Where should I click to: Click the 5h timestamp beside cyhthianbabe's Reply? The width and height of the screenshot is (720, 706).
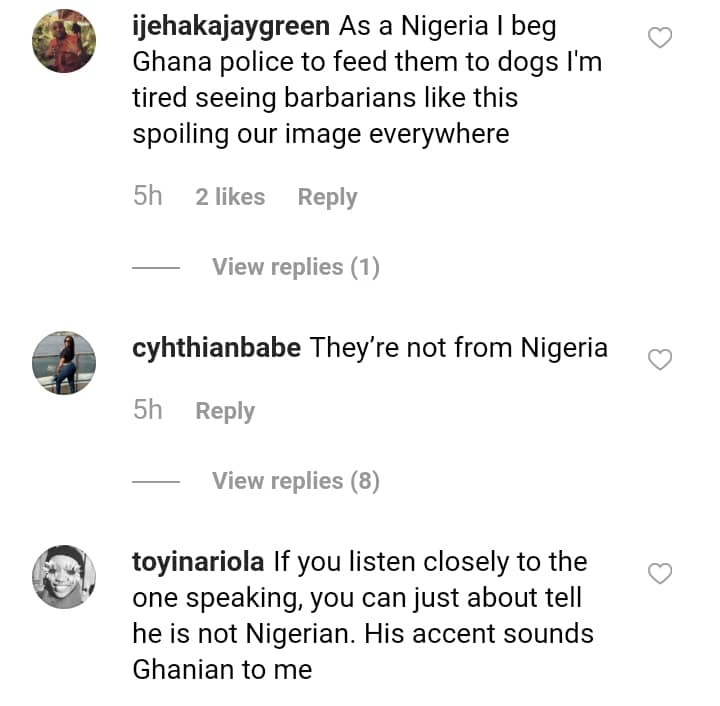(147, 410)
